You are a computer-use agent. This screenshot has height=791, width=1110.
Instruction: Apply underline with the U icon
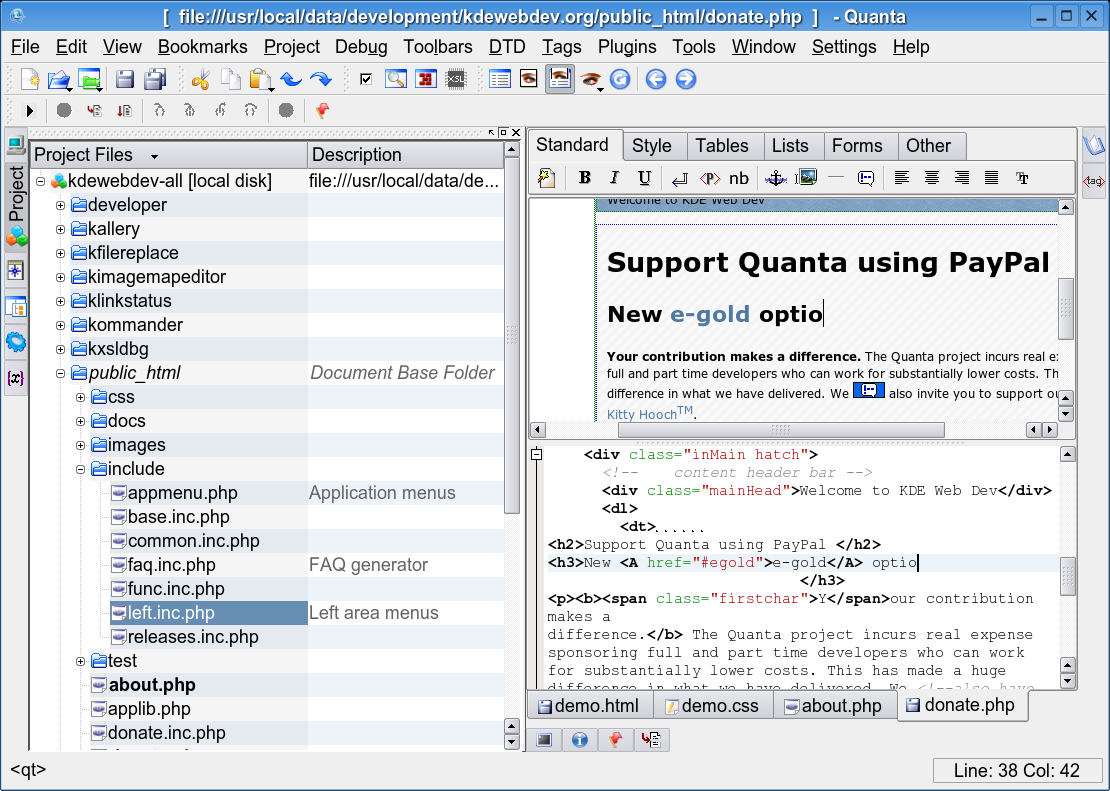[644, 178]
